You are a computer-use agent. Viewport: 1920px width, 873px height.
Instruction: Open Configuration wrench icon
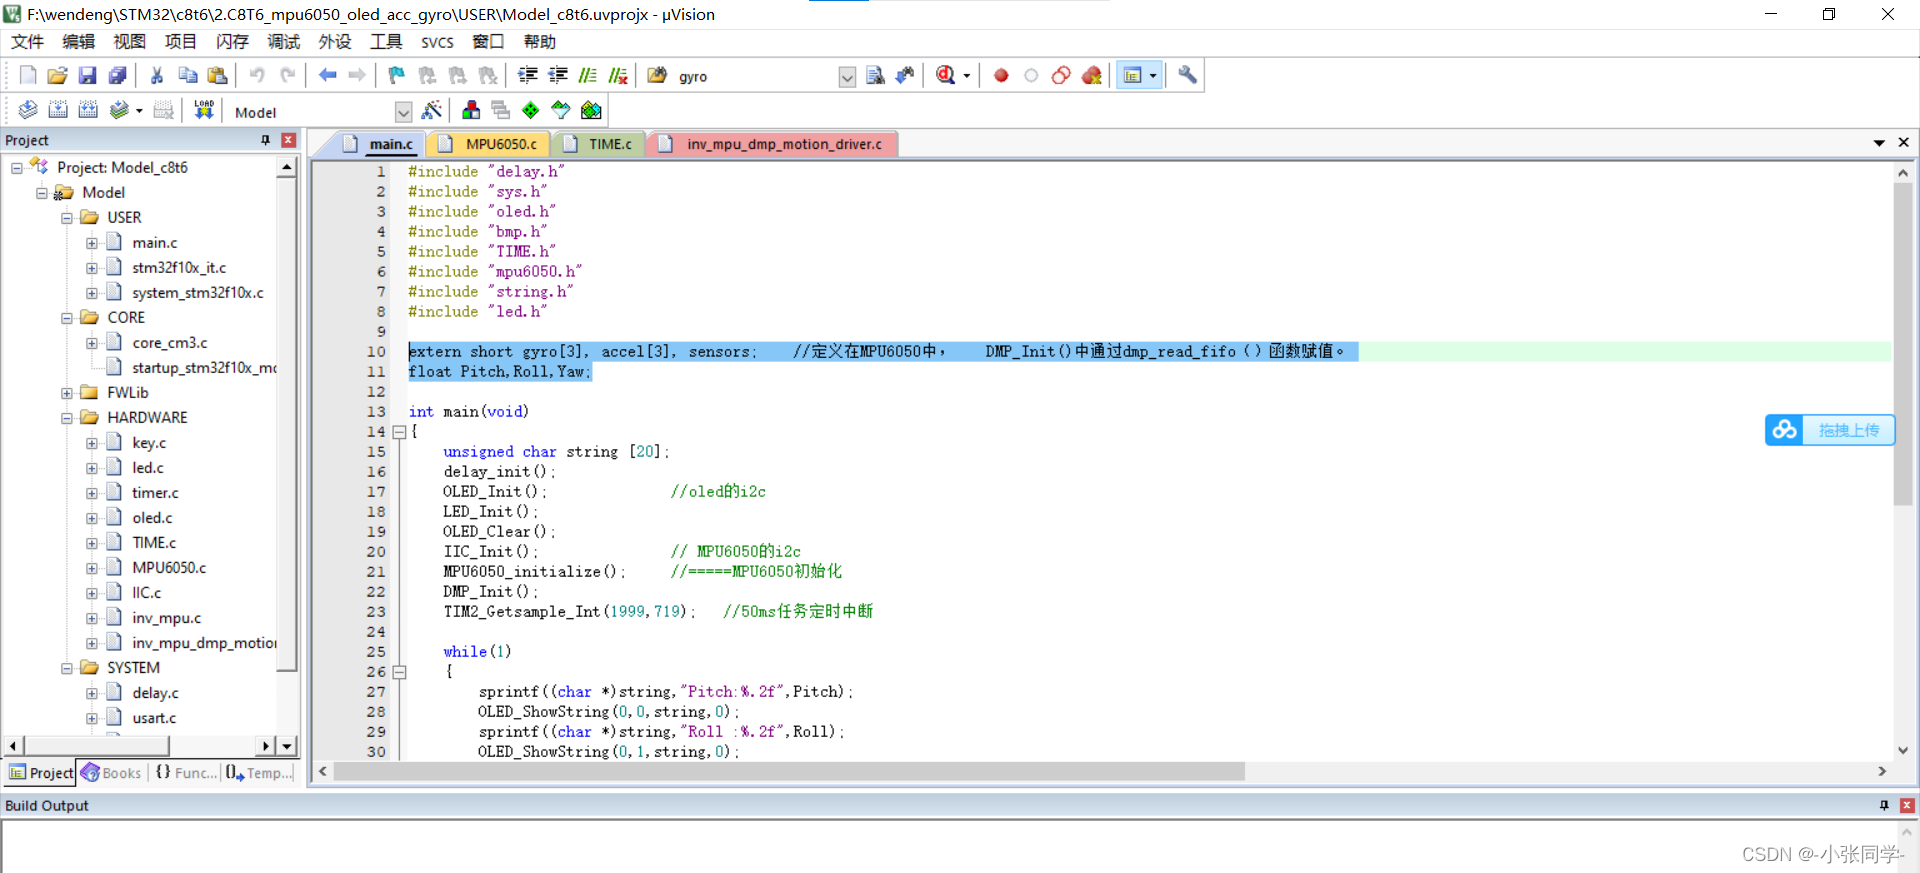point(1187,75)
